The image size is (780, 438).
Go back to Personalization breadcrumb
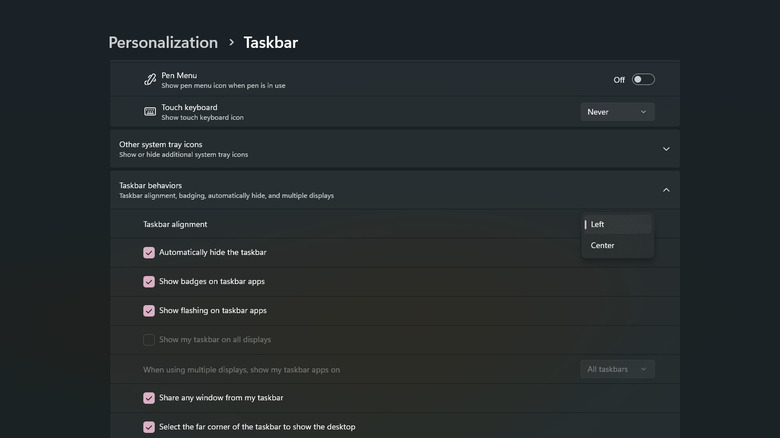(x=163, y=43)
